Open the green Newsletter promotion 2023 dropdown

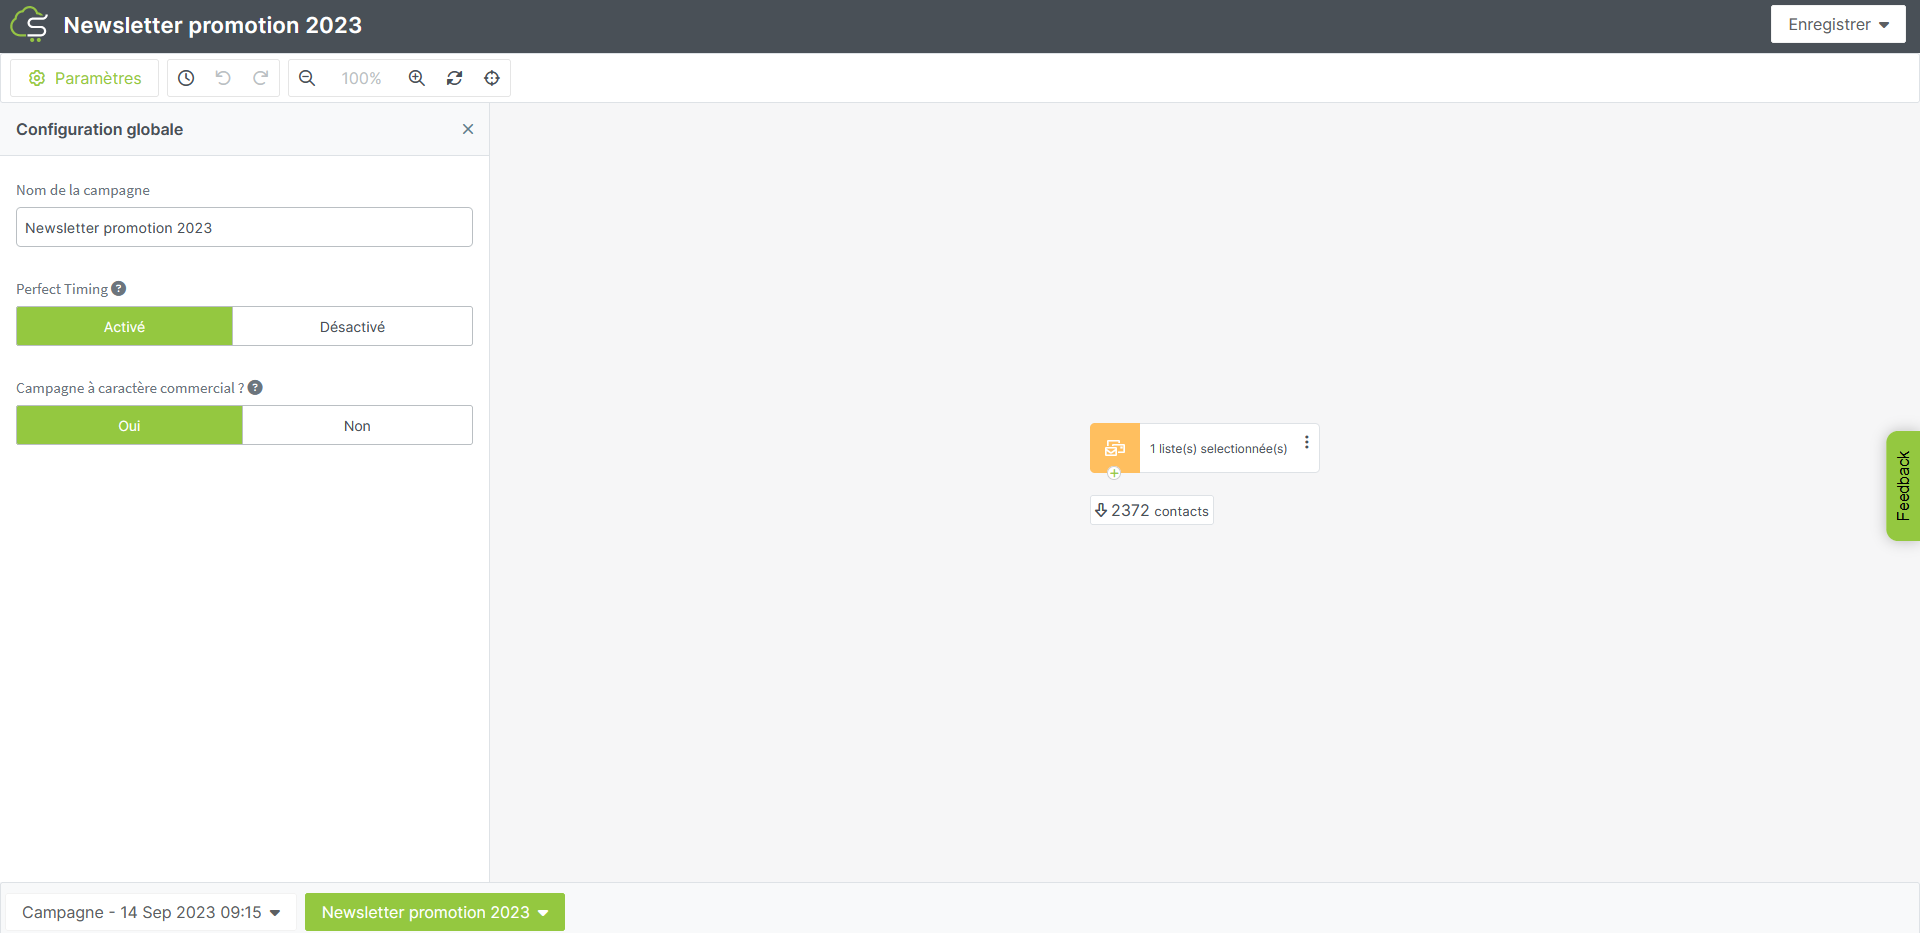(x=435, y=912)
